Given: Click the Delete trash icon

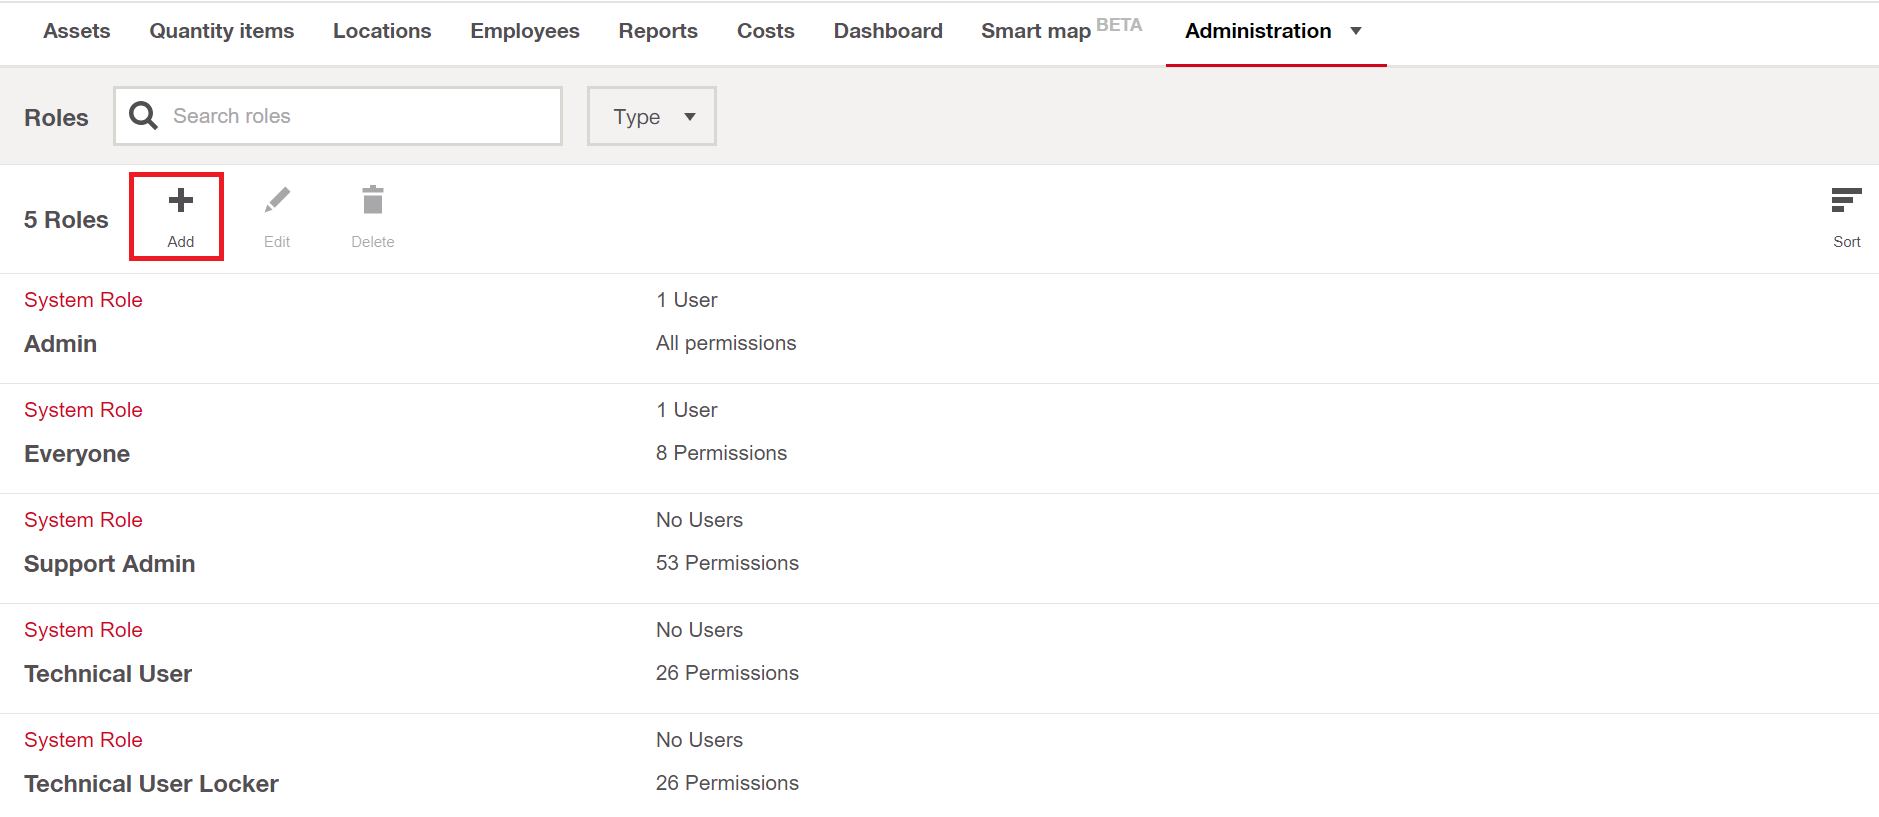Looking at the screenshot, I should point(372,201).
